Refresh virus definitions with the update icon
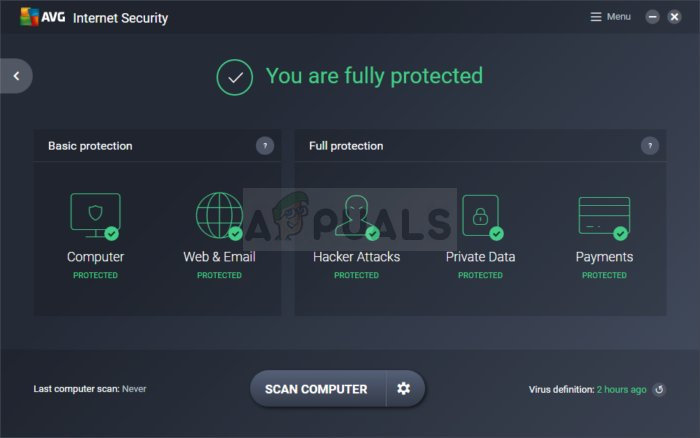Screen dimensions: 700x438 coord(659,390)
